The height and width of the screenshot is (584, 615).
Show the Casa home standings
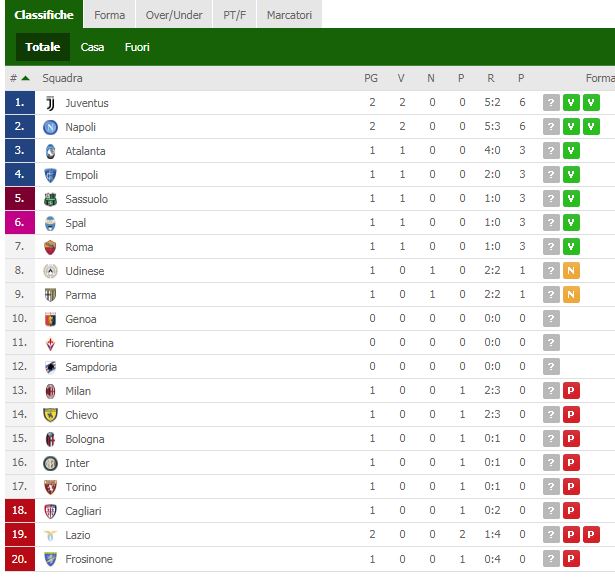(92, 47)
